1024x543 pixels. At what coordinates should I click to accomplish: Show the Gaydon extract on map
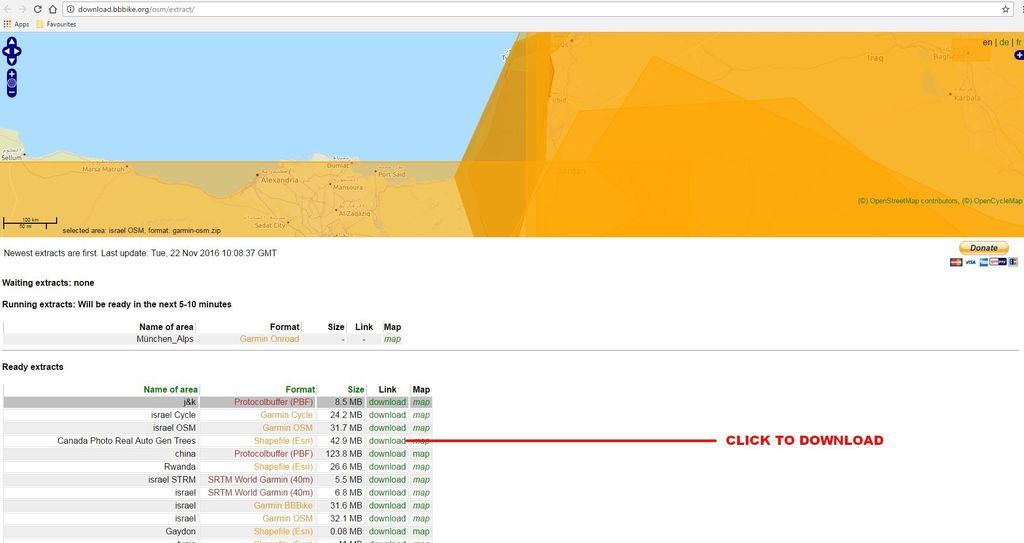pos(421,532)
